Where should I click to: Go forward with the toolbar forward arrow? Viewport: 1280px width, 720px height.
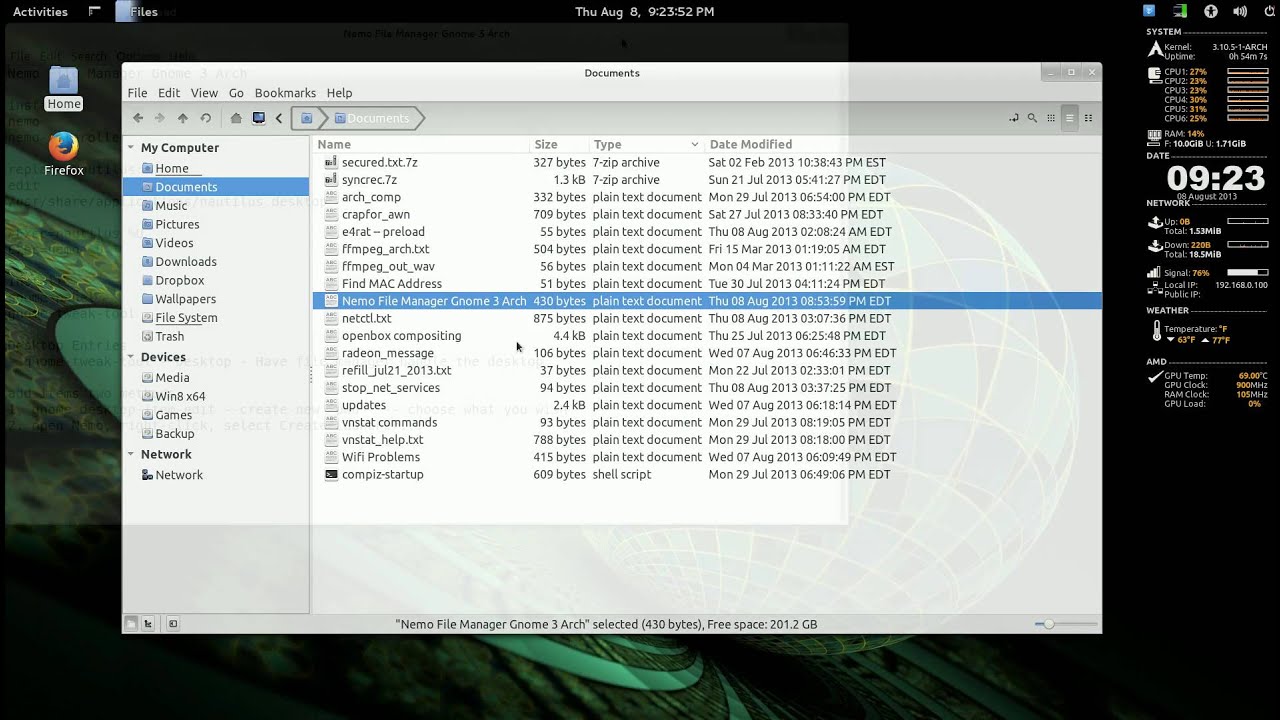coord(160,118)
